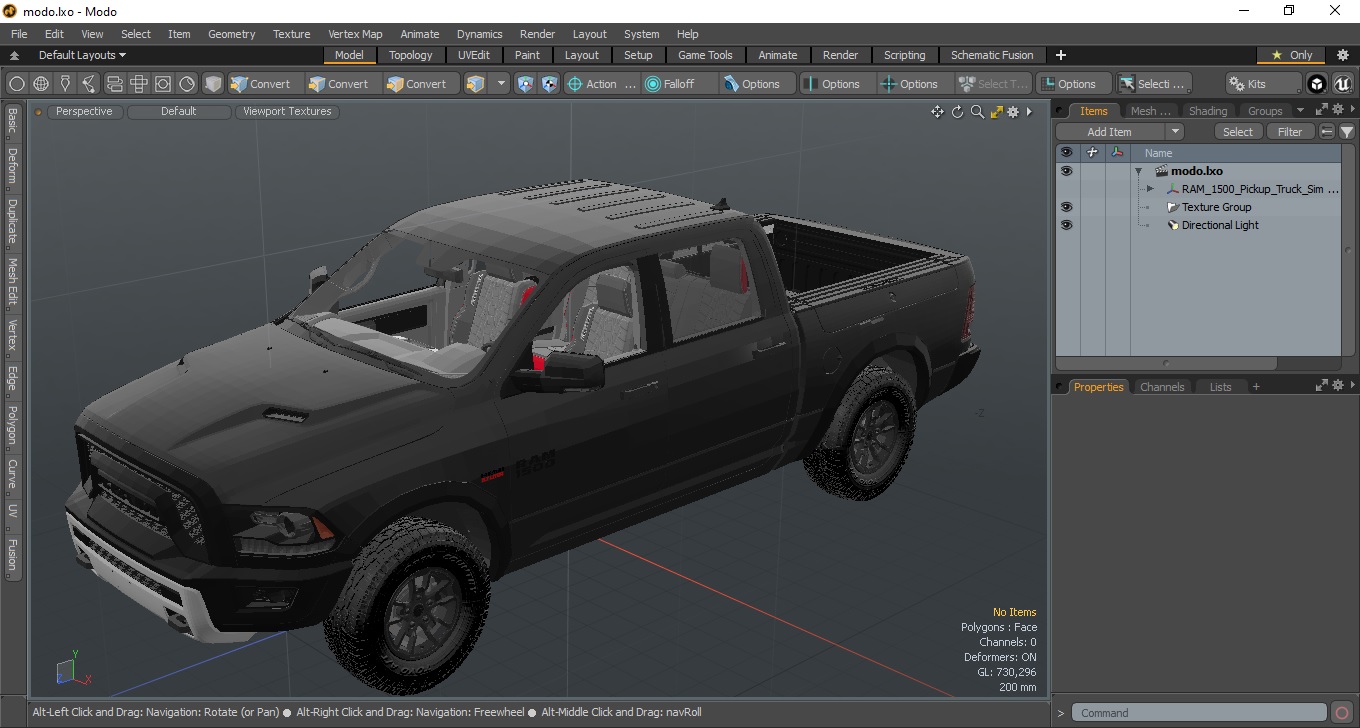
Task: Click the funnel filter icon
Action: (x=1347, y=132)
